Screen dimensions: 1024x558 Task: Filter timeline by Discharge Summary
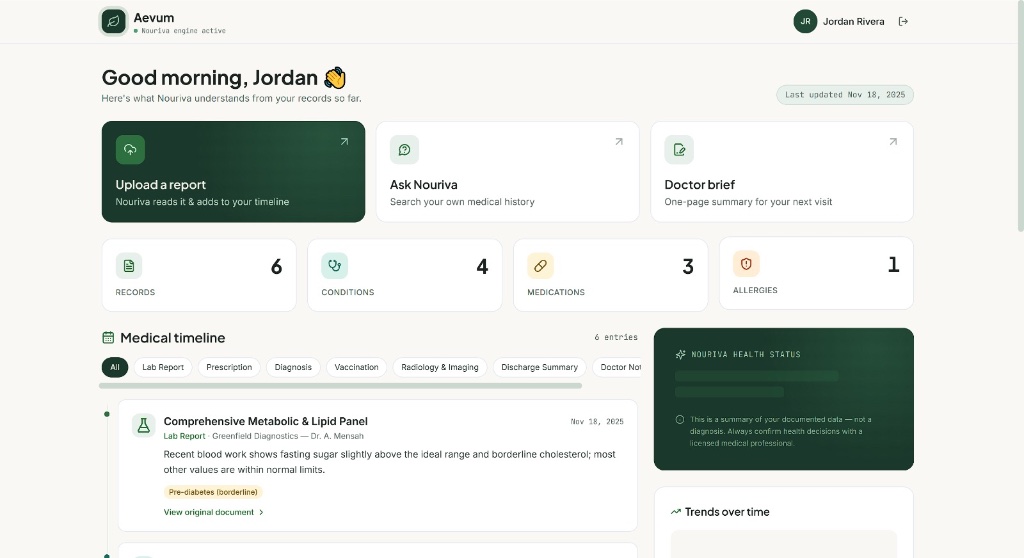(539, 367)
